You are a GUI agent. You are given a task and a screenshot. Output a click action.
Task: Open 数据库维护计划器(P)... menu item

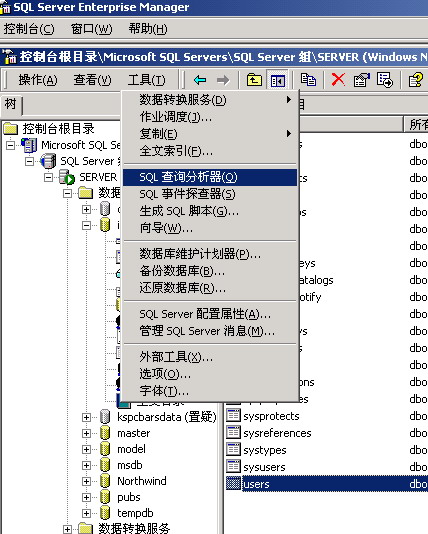tap(210, 254)
